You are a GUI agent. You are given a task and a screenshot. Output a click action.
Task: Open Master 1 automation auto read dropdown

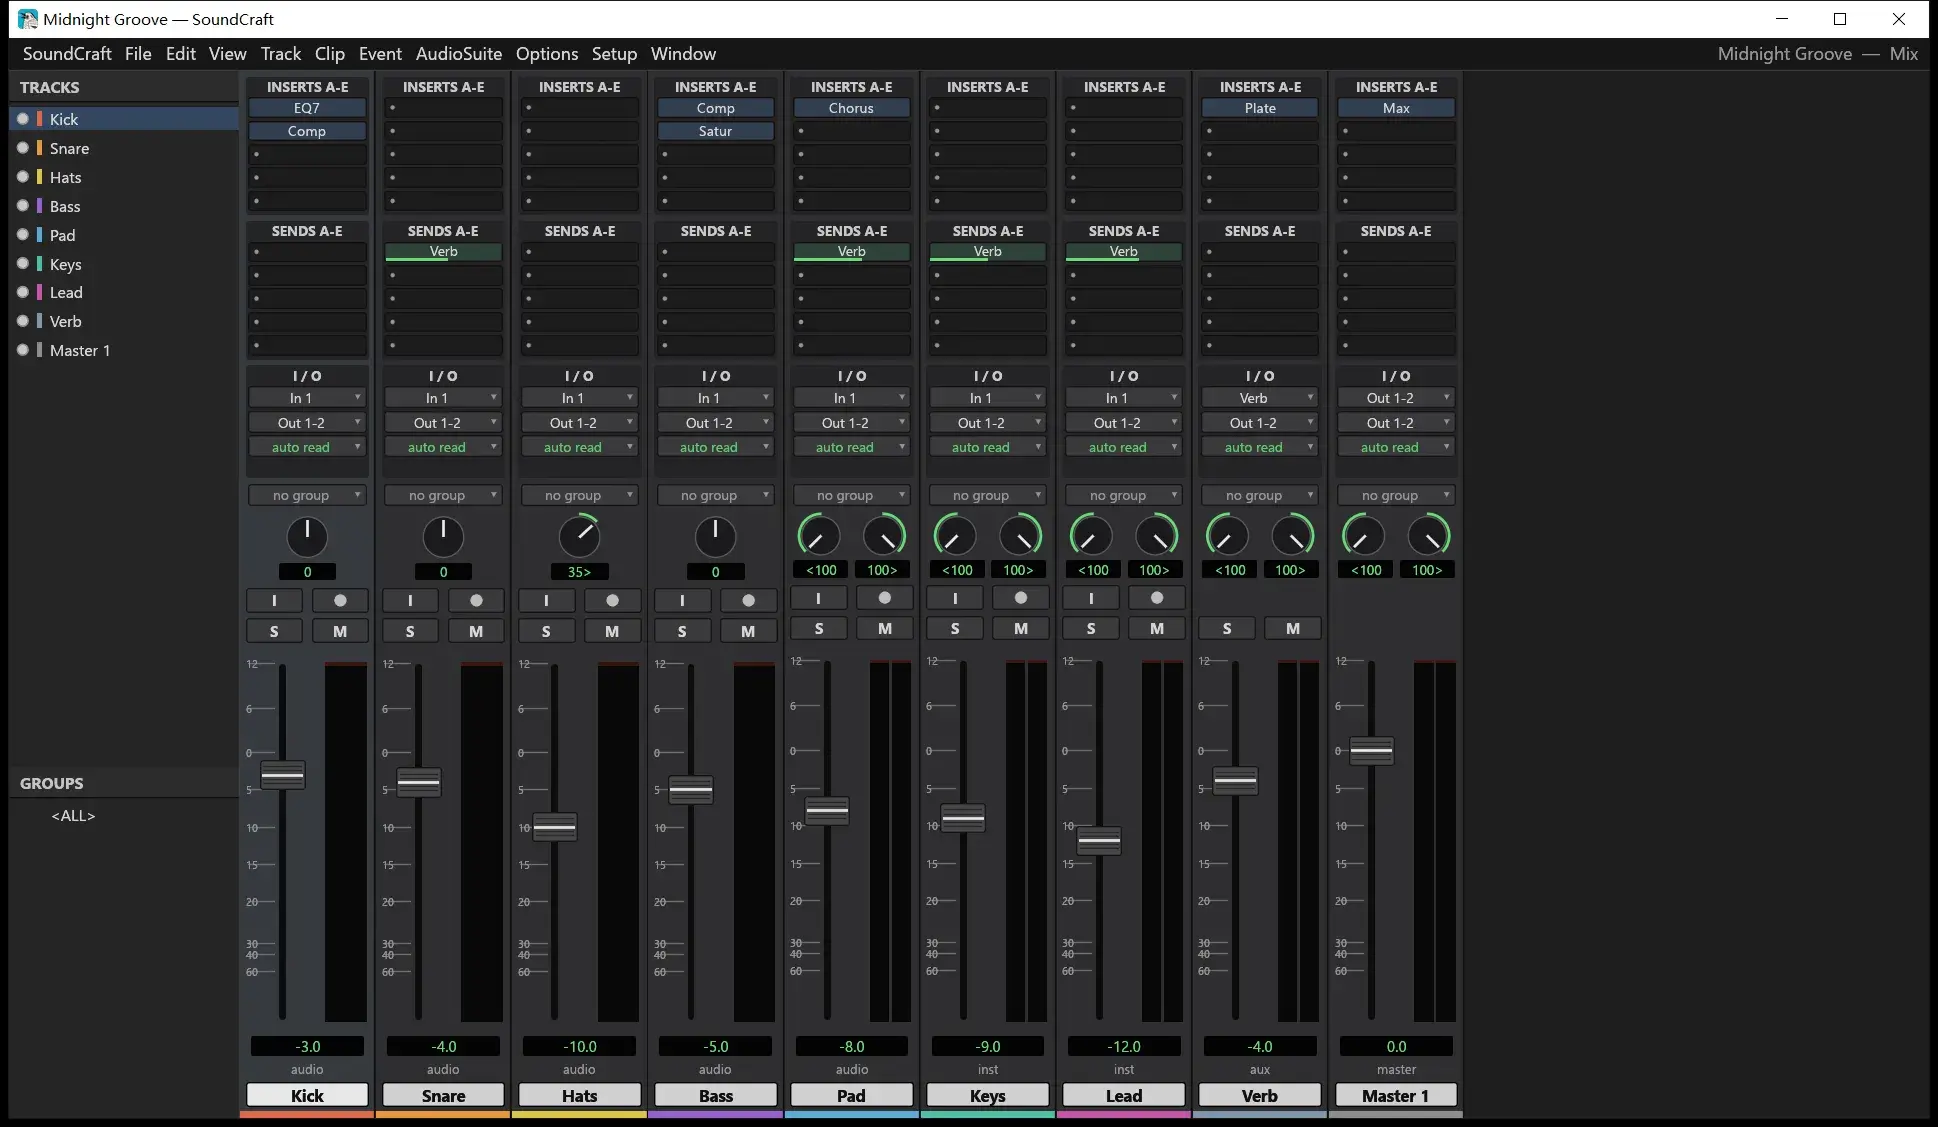(x=1396, y=447)
